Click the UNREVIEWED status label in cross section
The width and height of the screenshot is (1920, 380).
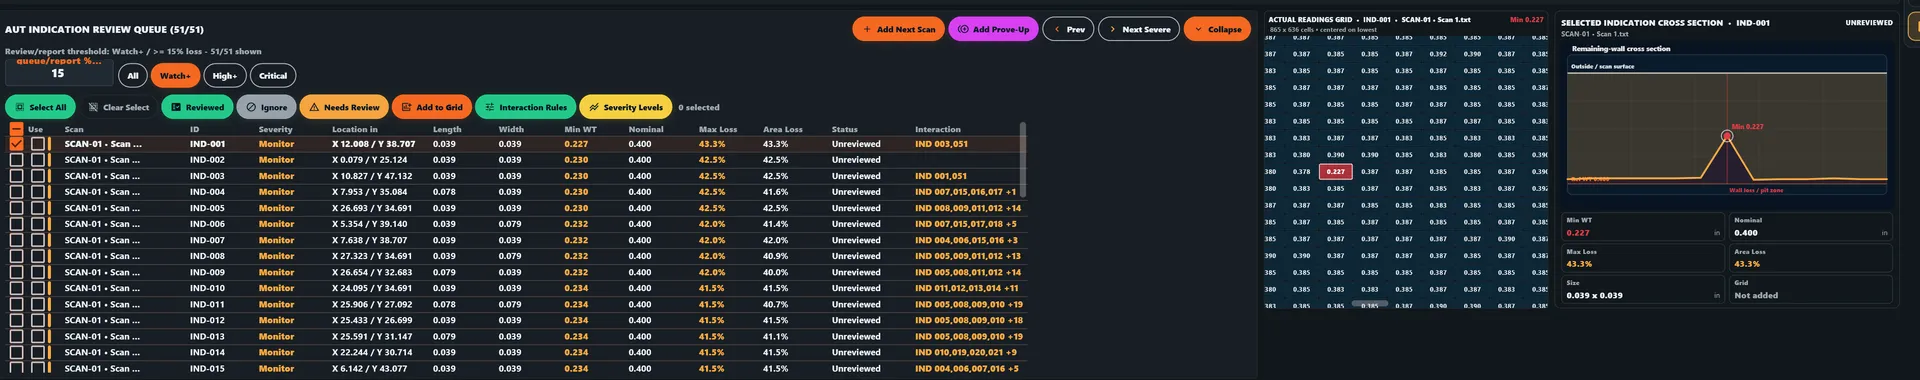point(1868,22)
